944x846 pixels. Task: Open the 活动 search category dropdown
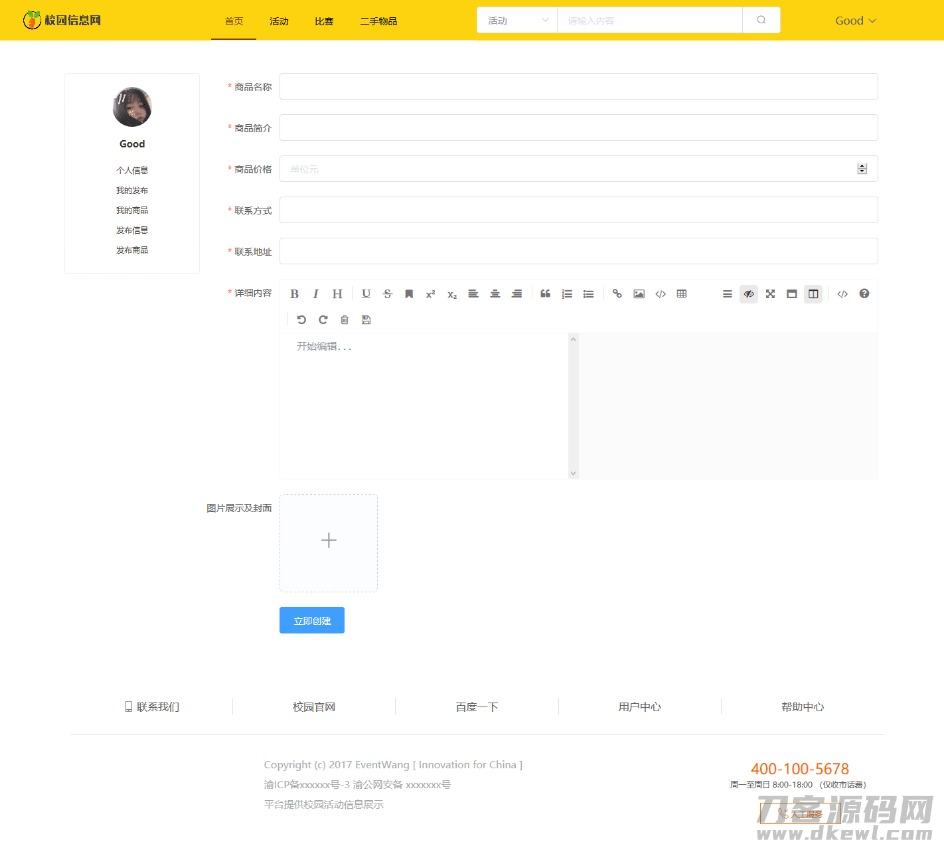[515, 20]
